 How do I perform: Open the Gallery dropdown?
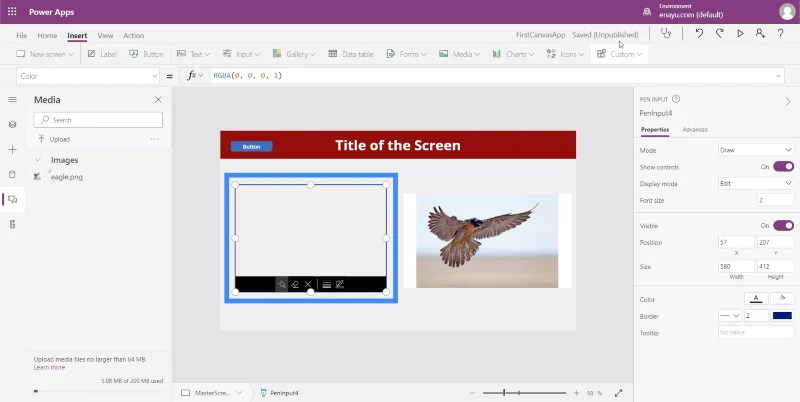click(294, 54)
